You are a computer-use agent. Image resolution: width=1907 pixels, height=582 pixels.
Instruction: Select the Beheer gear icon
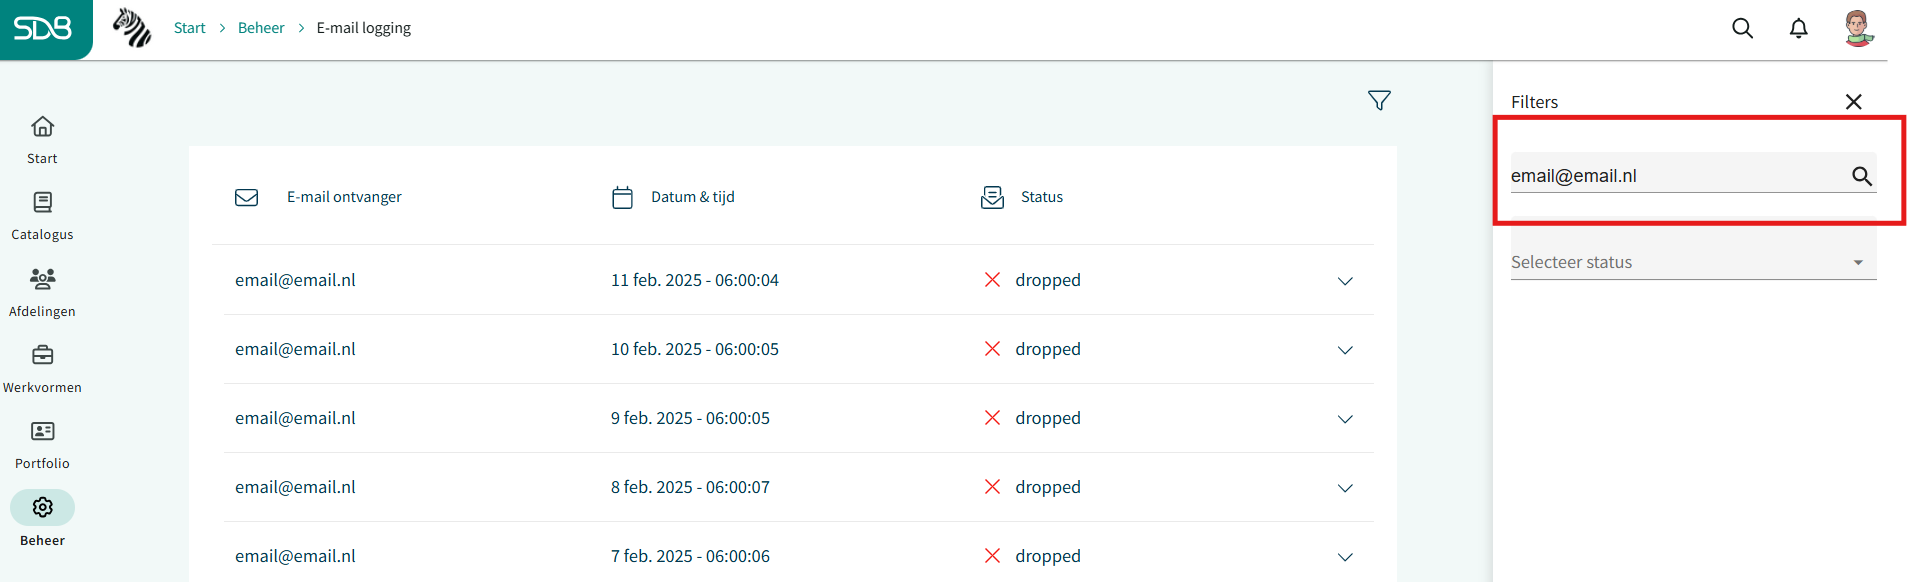[42, 508]
